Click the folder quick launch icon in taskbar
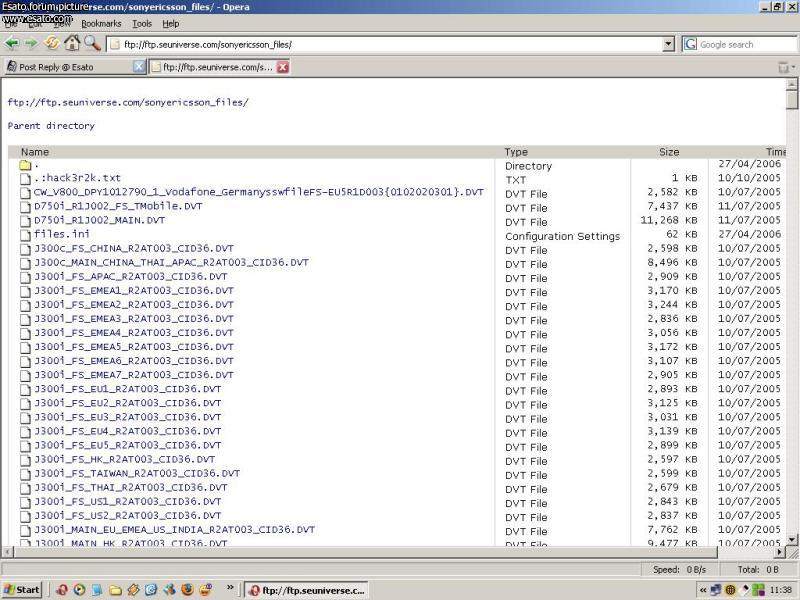Viewport: 800px width, 600px height. (x=115, y=590)
